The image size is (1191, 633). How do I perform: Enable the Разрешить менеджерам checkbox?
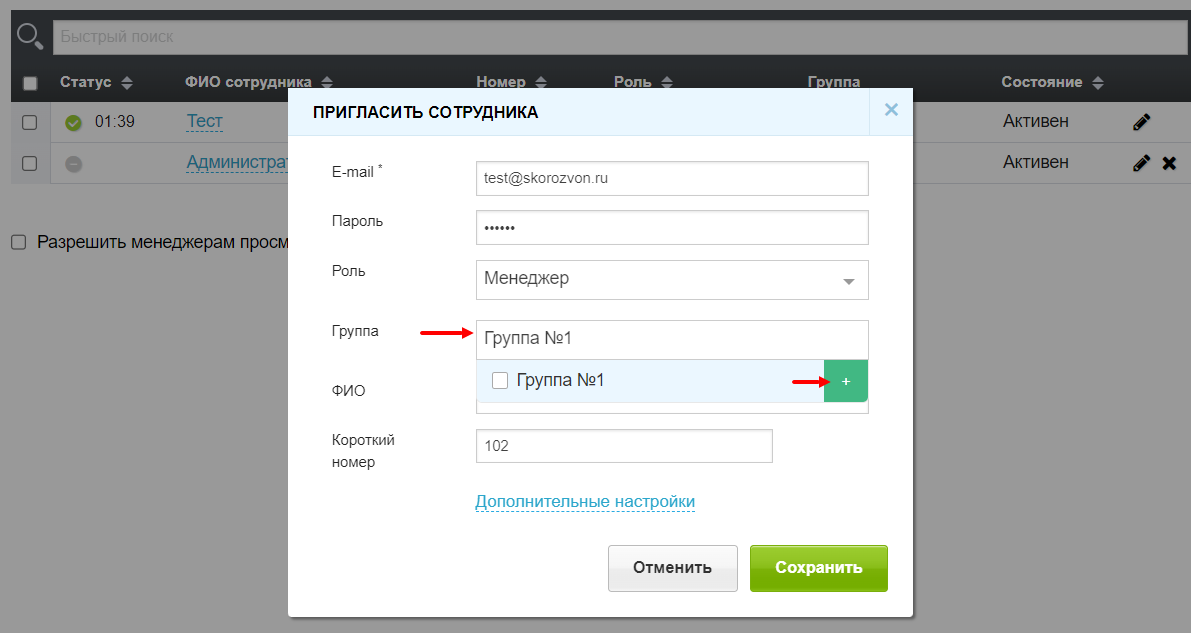point(19,242)
